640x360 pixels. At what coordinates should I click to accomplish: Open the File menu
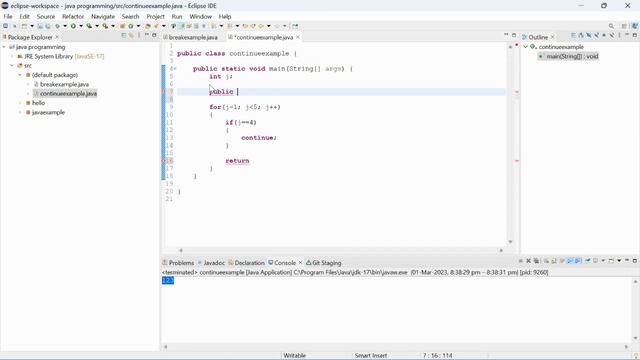8,16
